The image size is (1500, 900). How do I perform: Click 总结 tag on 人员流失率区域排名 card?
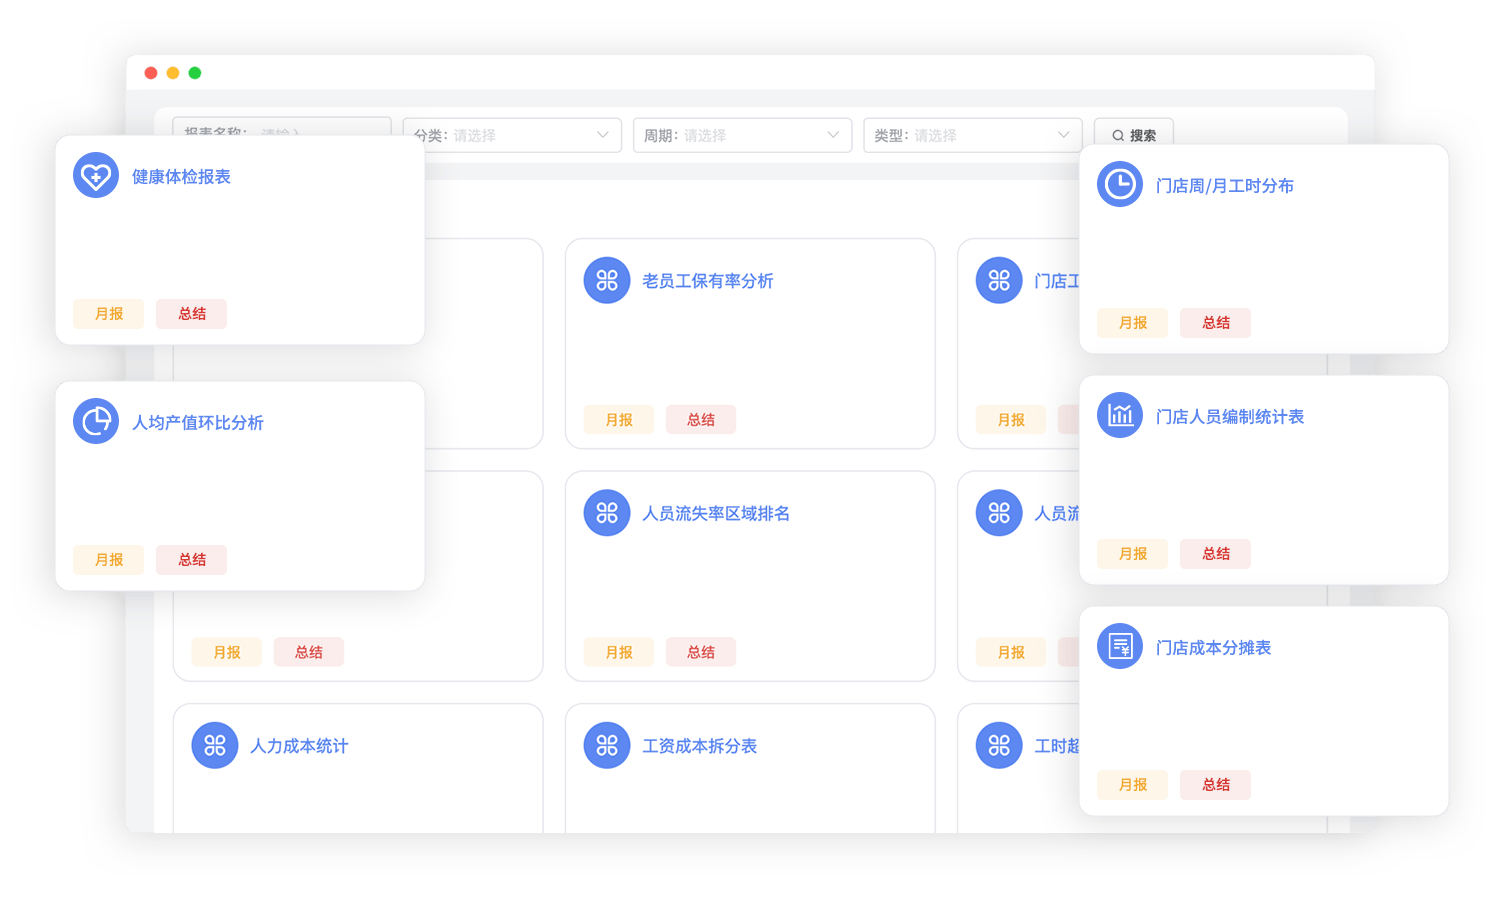coord(701,652)
